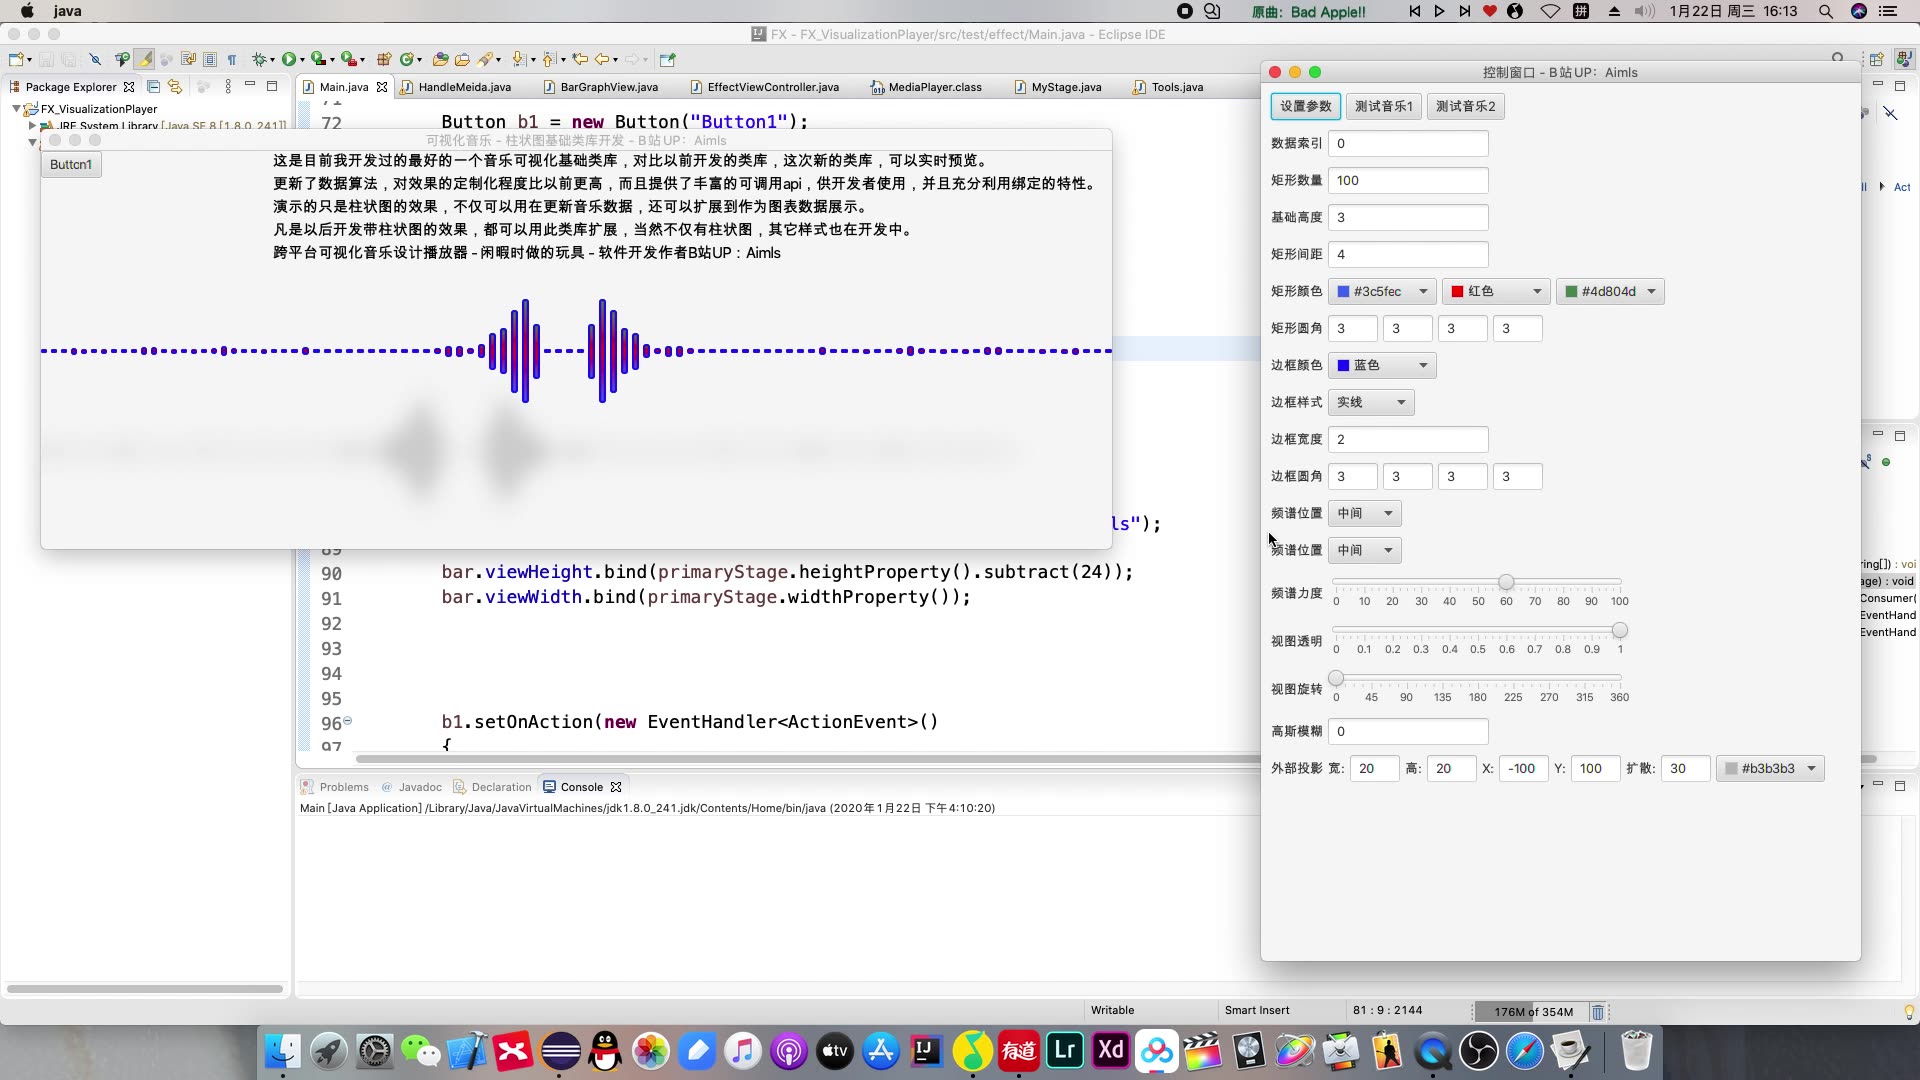Click the 矩形数量 input field
The image size is (1920, 1080).
(1408, 180)
